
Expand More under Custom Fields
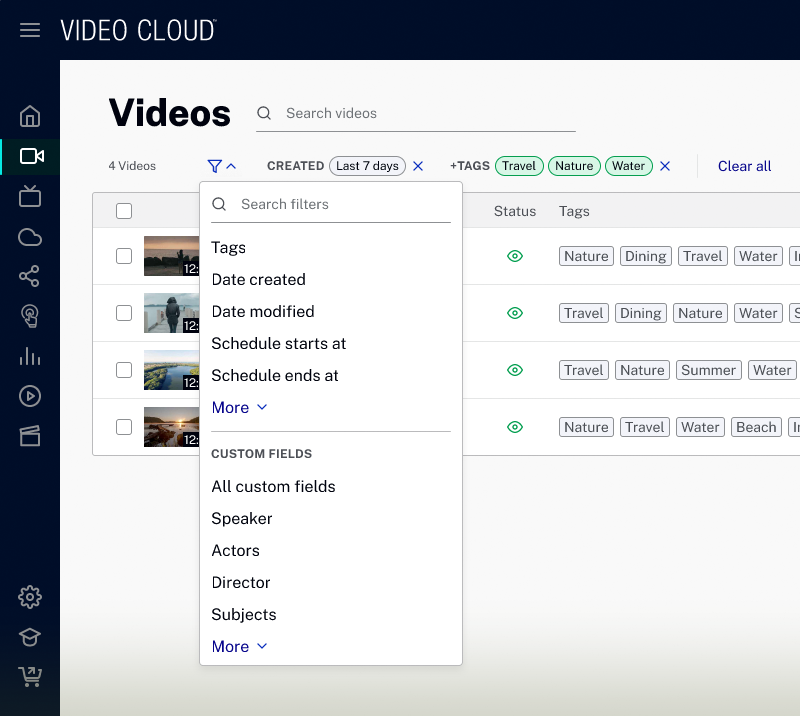coord(239,646)
